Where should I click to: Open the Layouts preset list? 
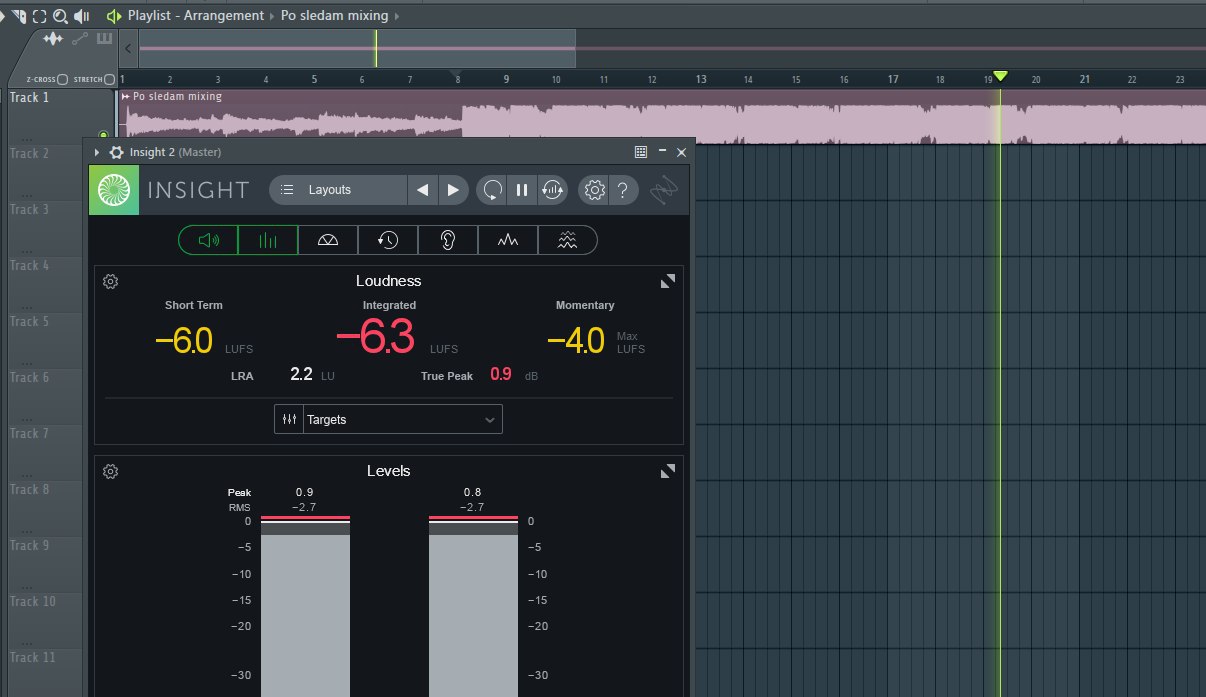click(338, 190)
